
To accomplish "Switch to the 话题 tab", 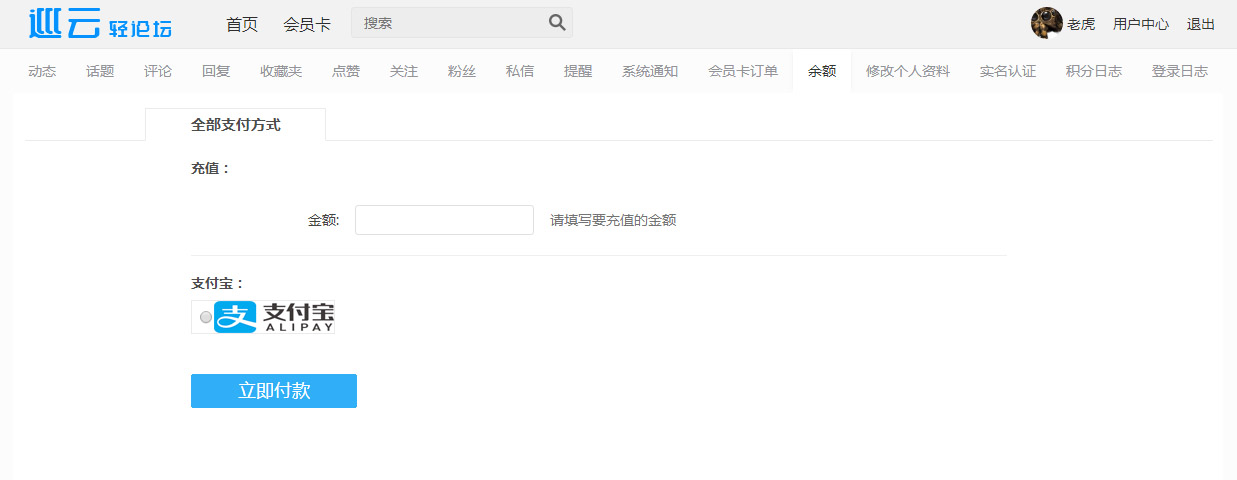I will tap(100, 71).
